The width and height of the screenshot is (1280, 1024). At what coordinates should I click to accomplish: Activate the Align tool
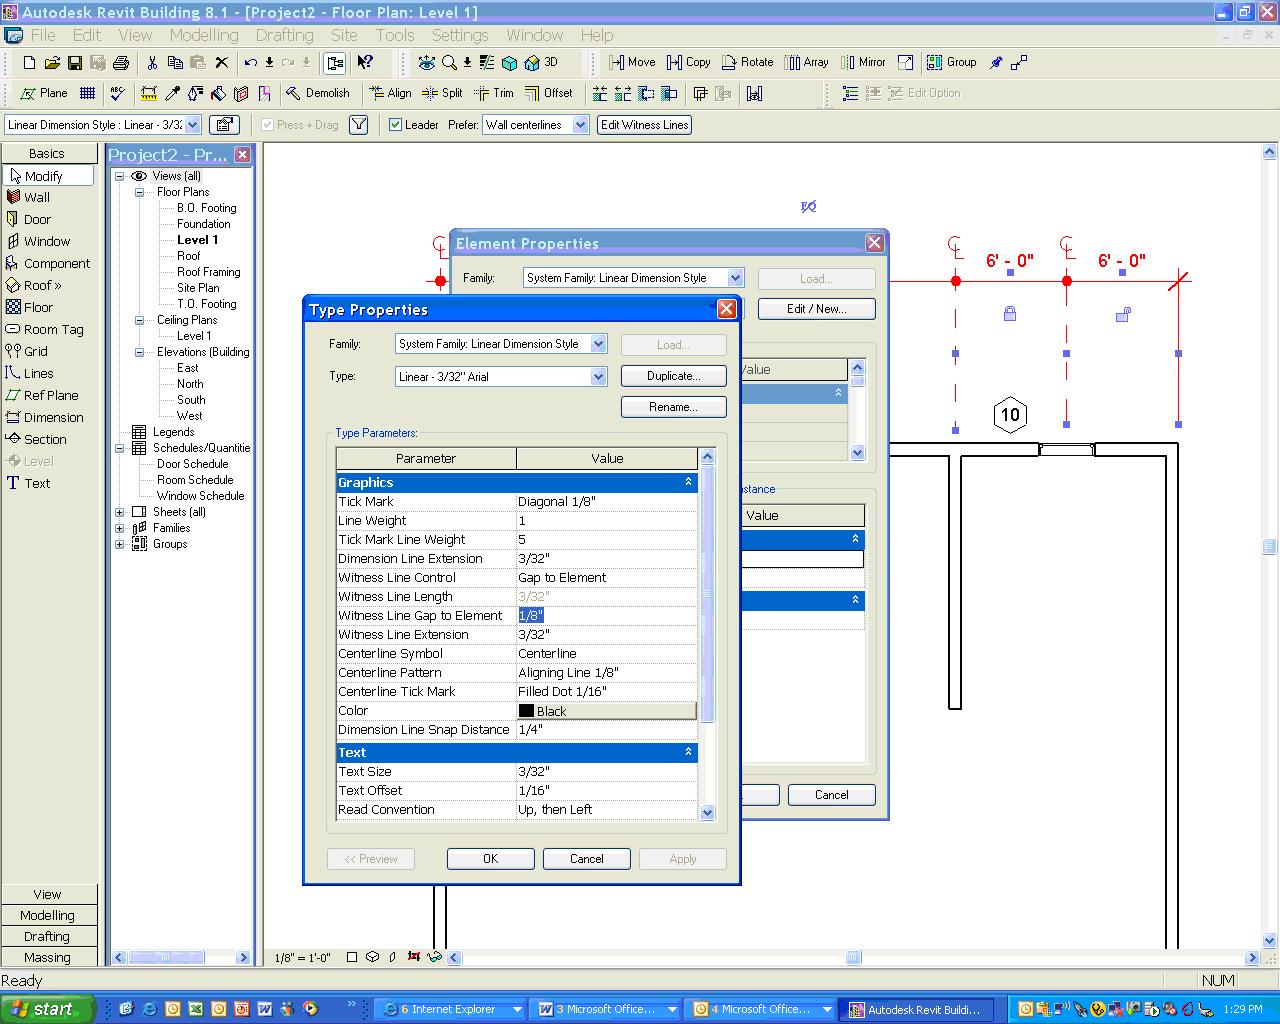[x=390, y=93]
